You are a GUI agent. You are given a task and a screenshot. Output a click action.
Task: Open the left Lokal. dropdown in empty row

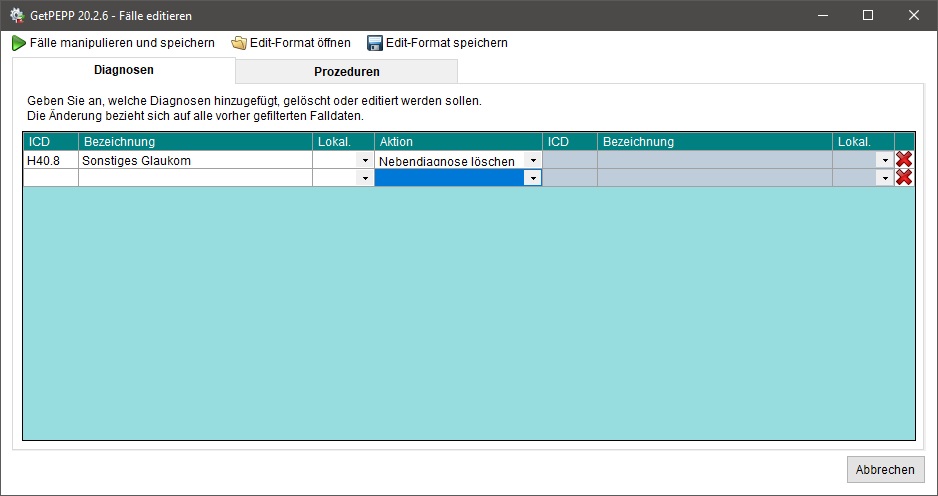coord(365,177)
